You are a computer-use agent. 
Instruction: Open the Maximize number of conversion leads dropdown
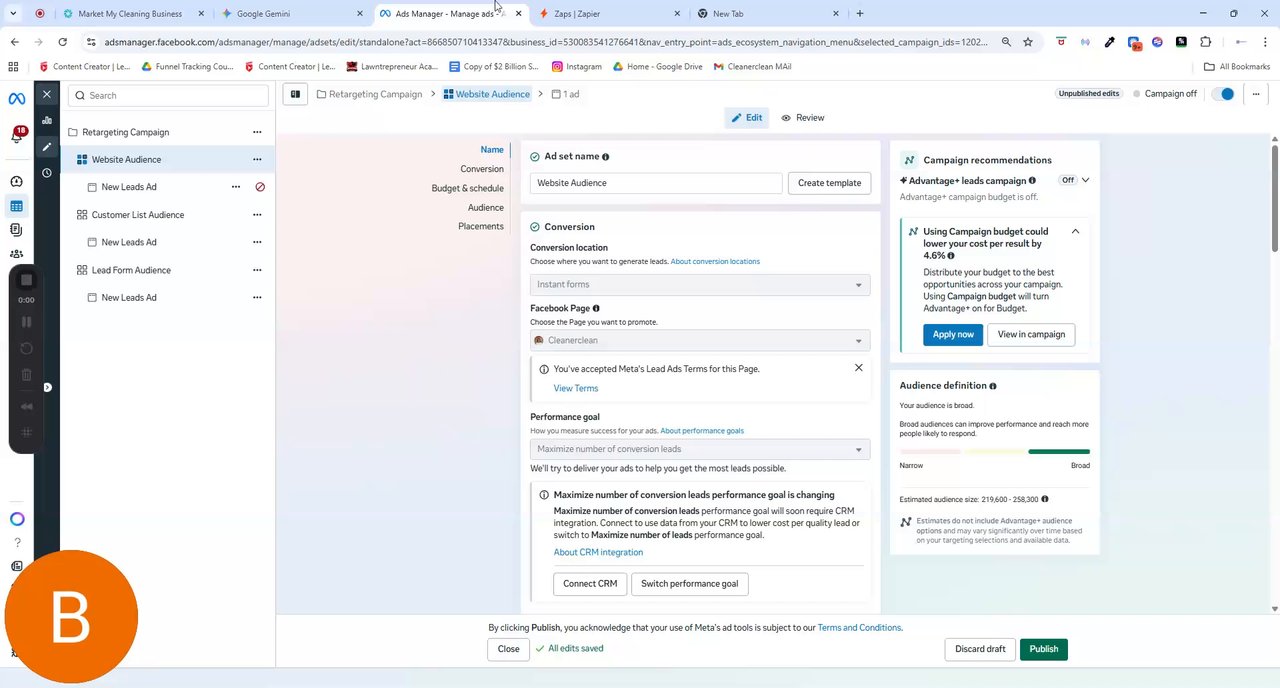[700, 449]
